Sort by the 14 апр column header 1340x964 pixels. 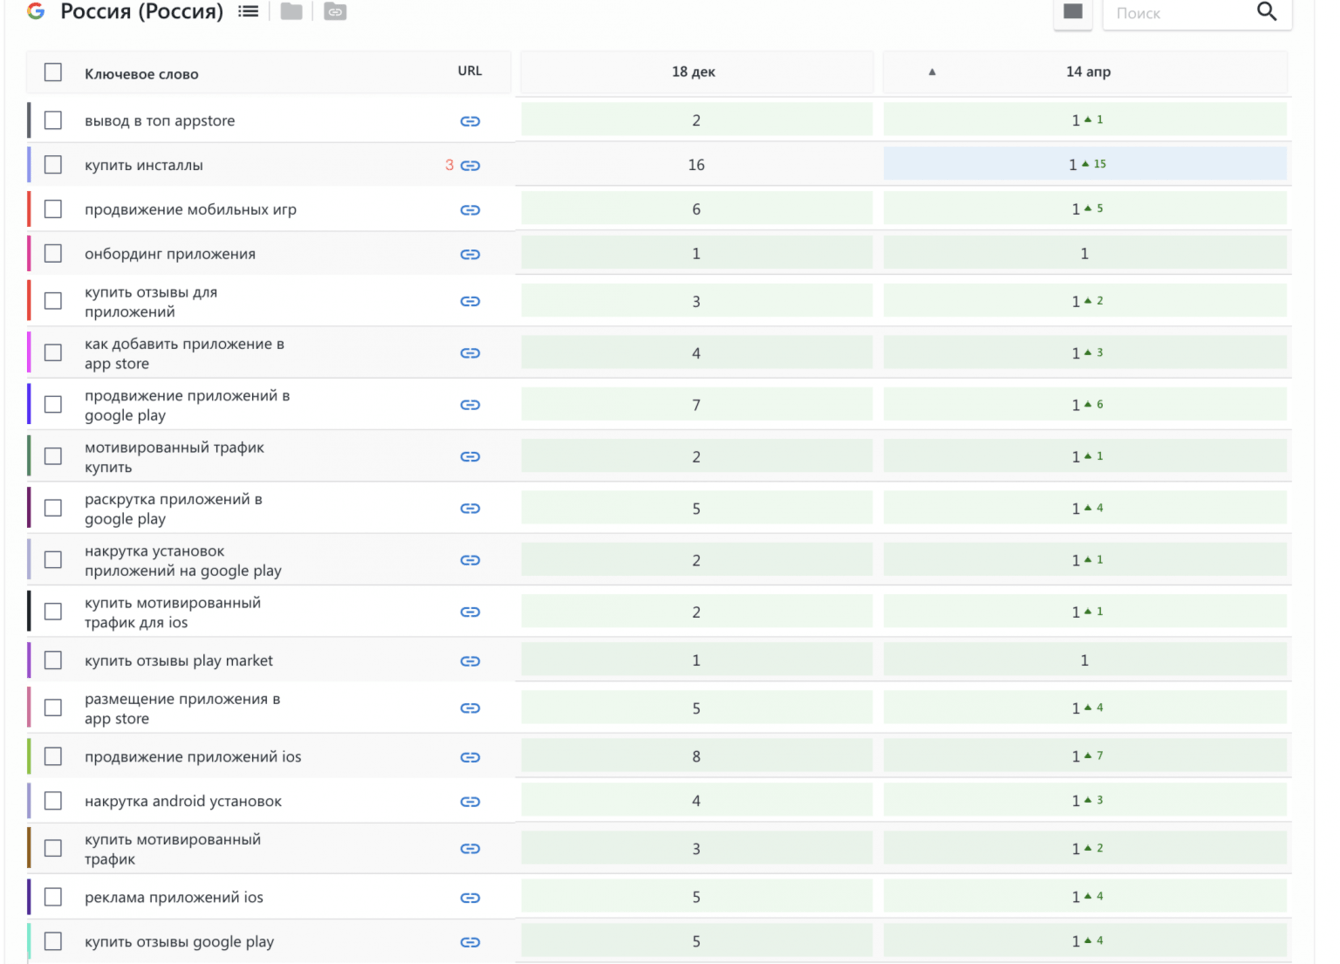pos(1088,72)
